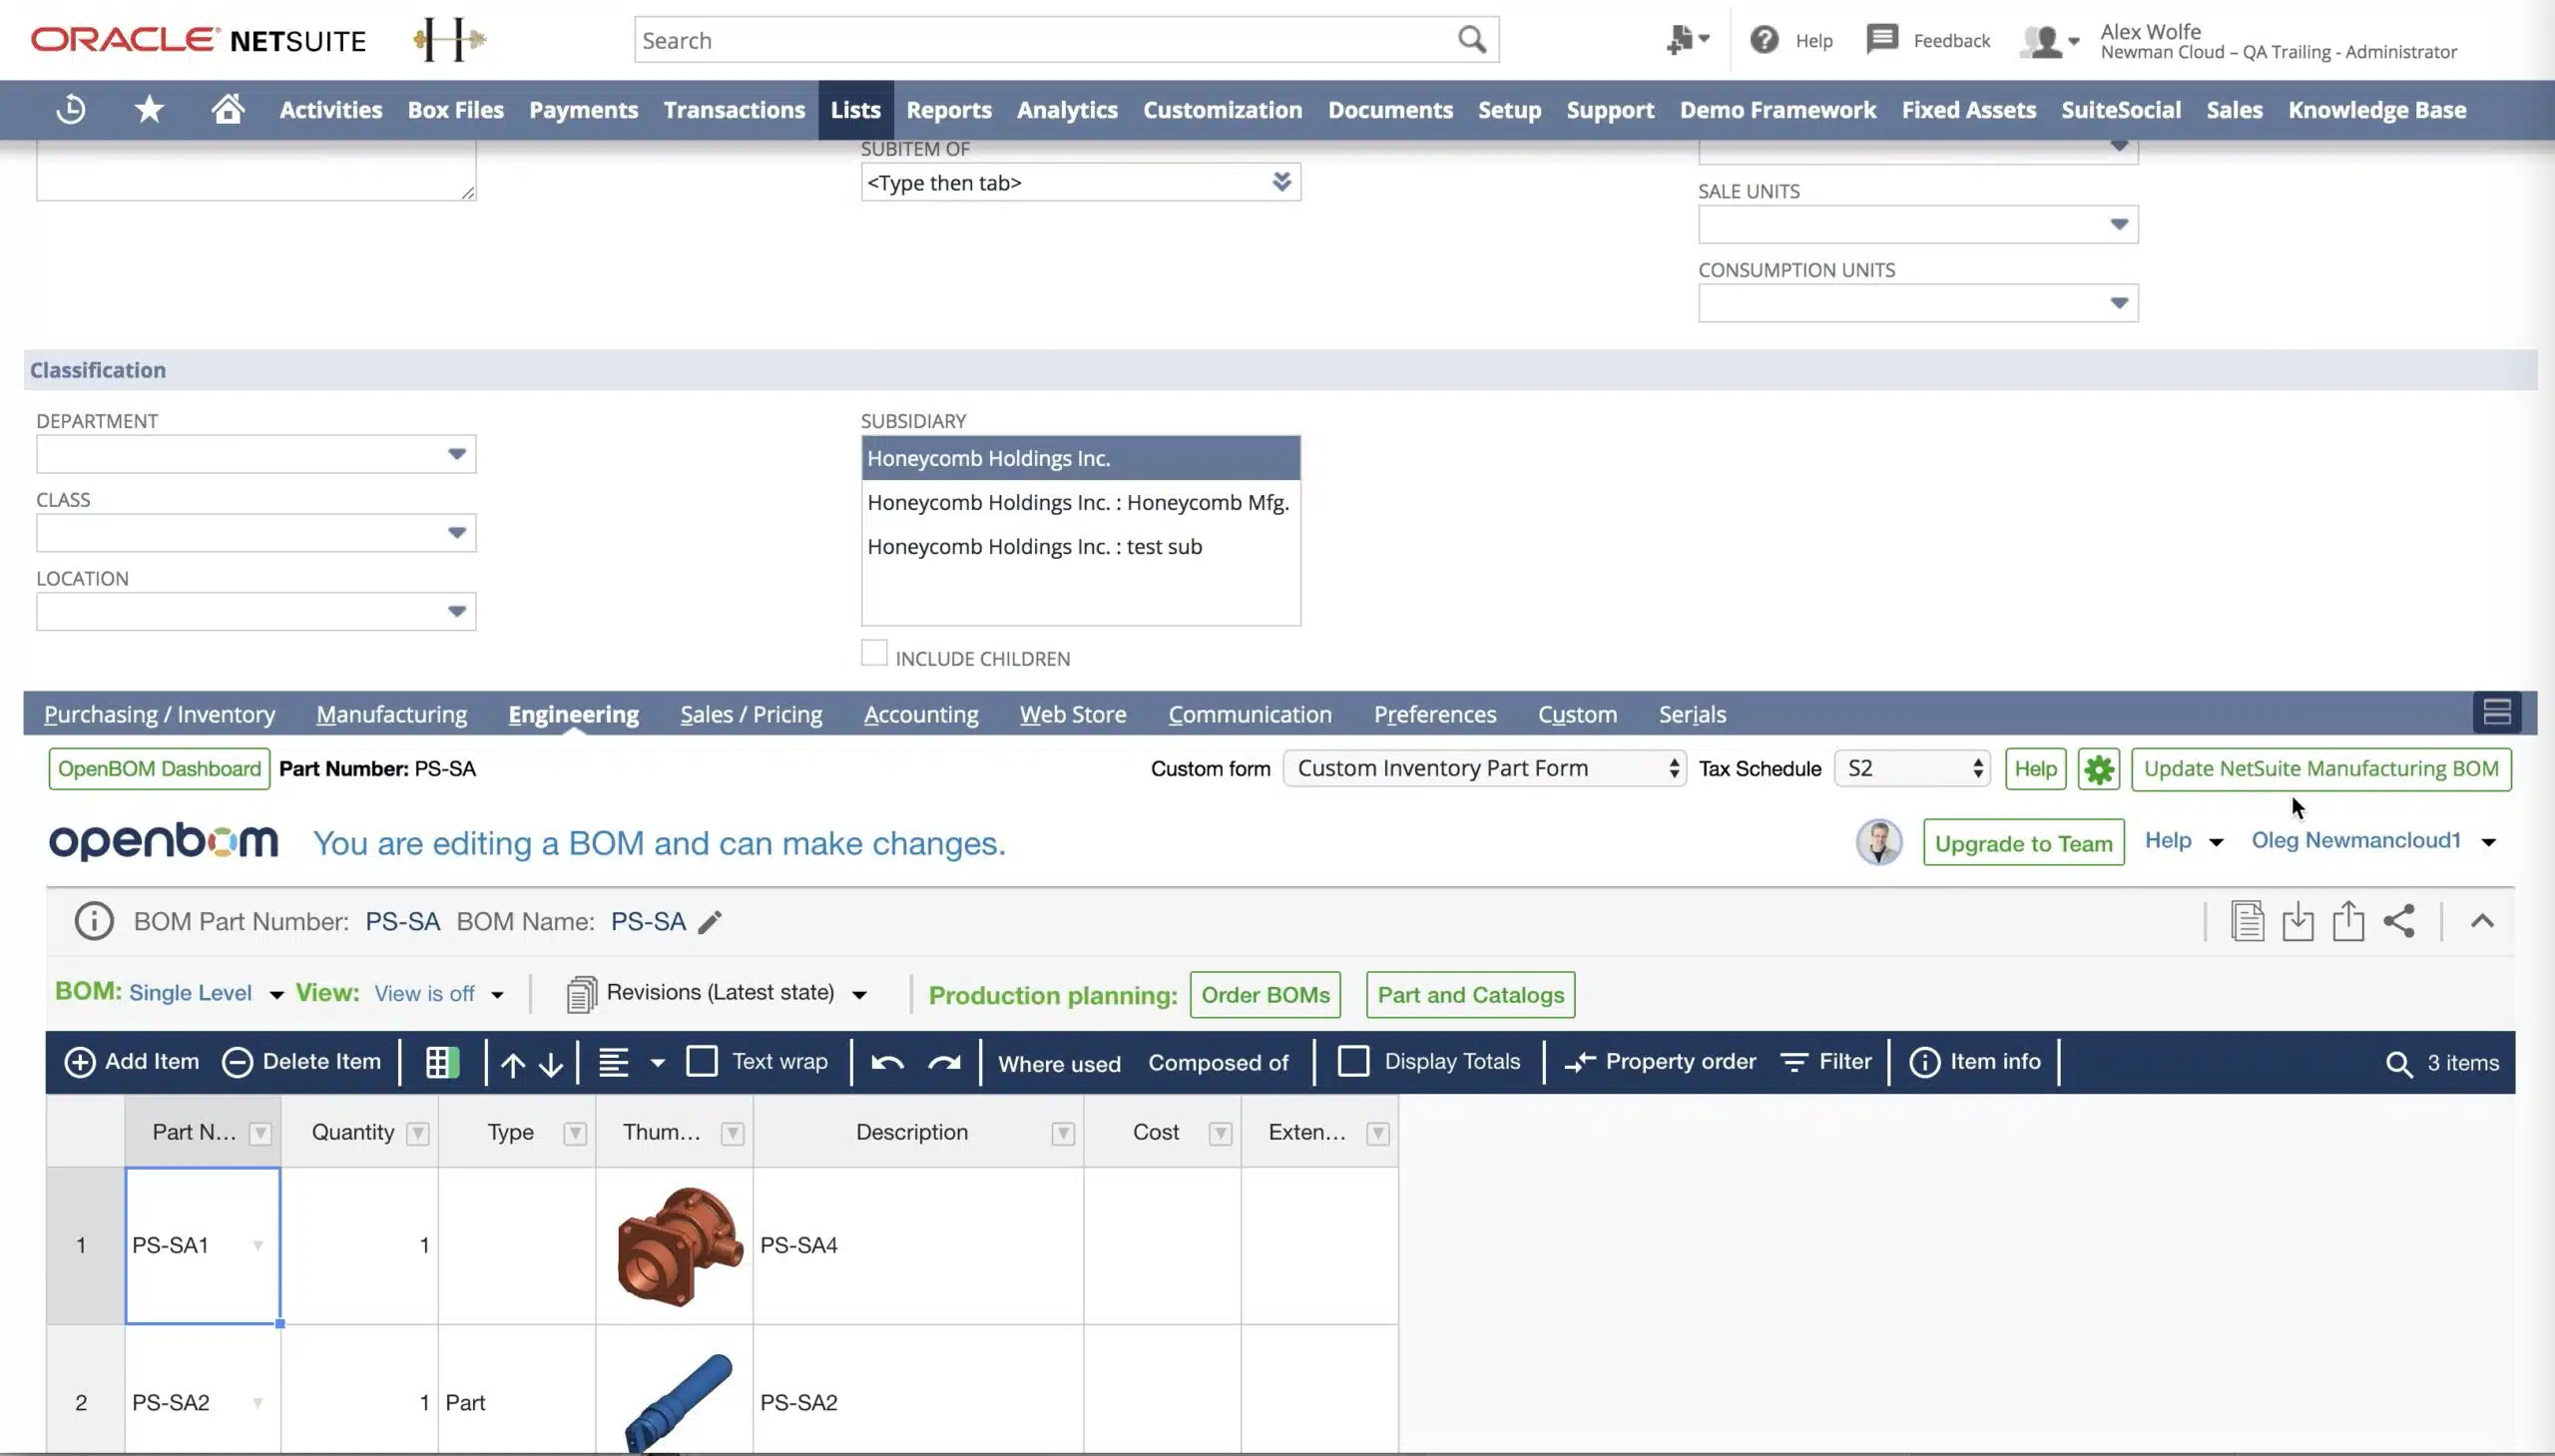This screenshot has width=2555, height=1456.
Task: Toggle the Display Totals checkbox
Action: 1353,1061
